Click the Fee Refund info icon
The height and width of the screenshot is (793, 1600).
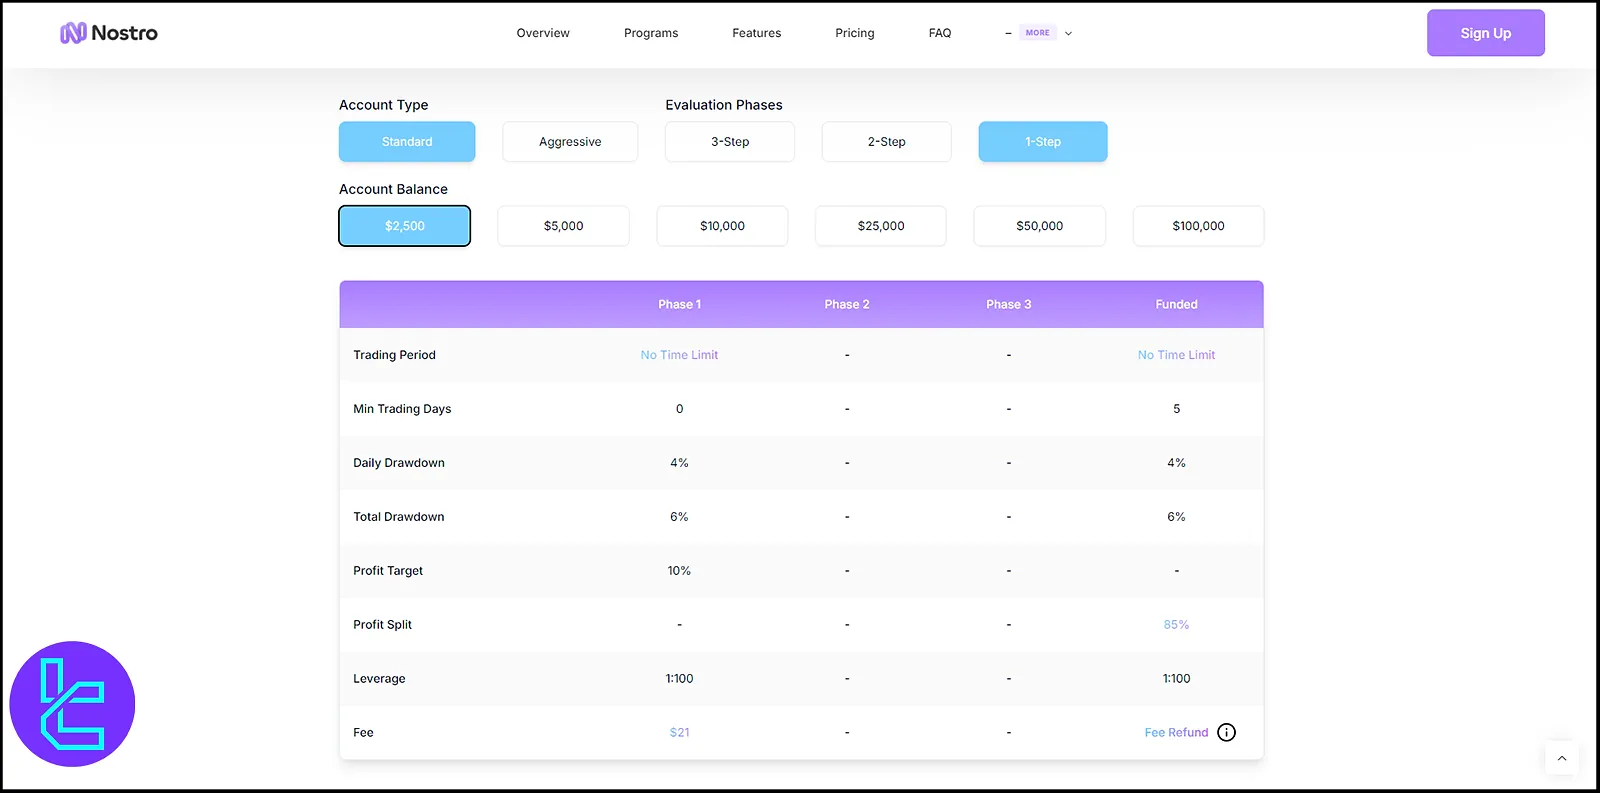1226,732
